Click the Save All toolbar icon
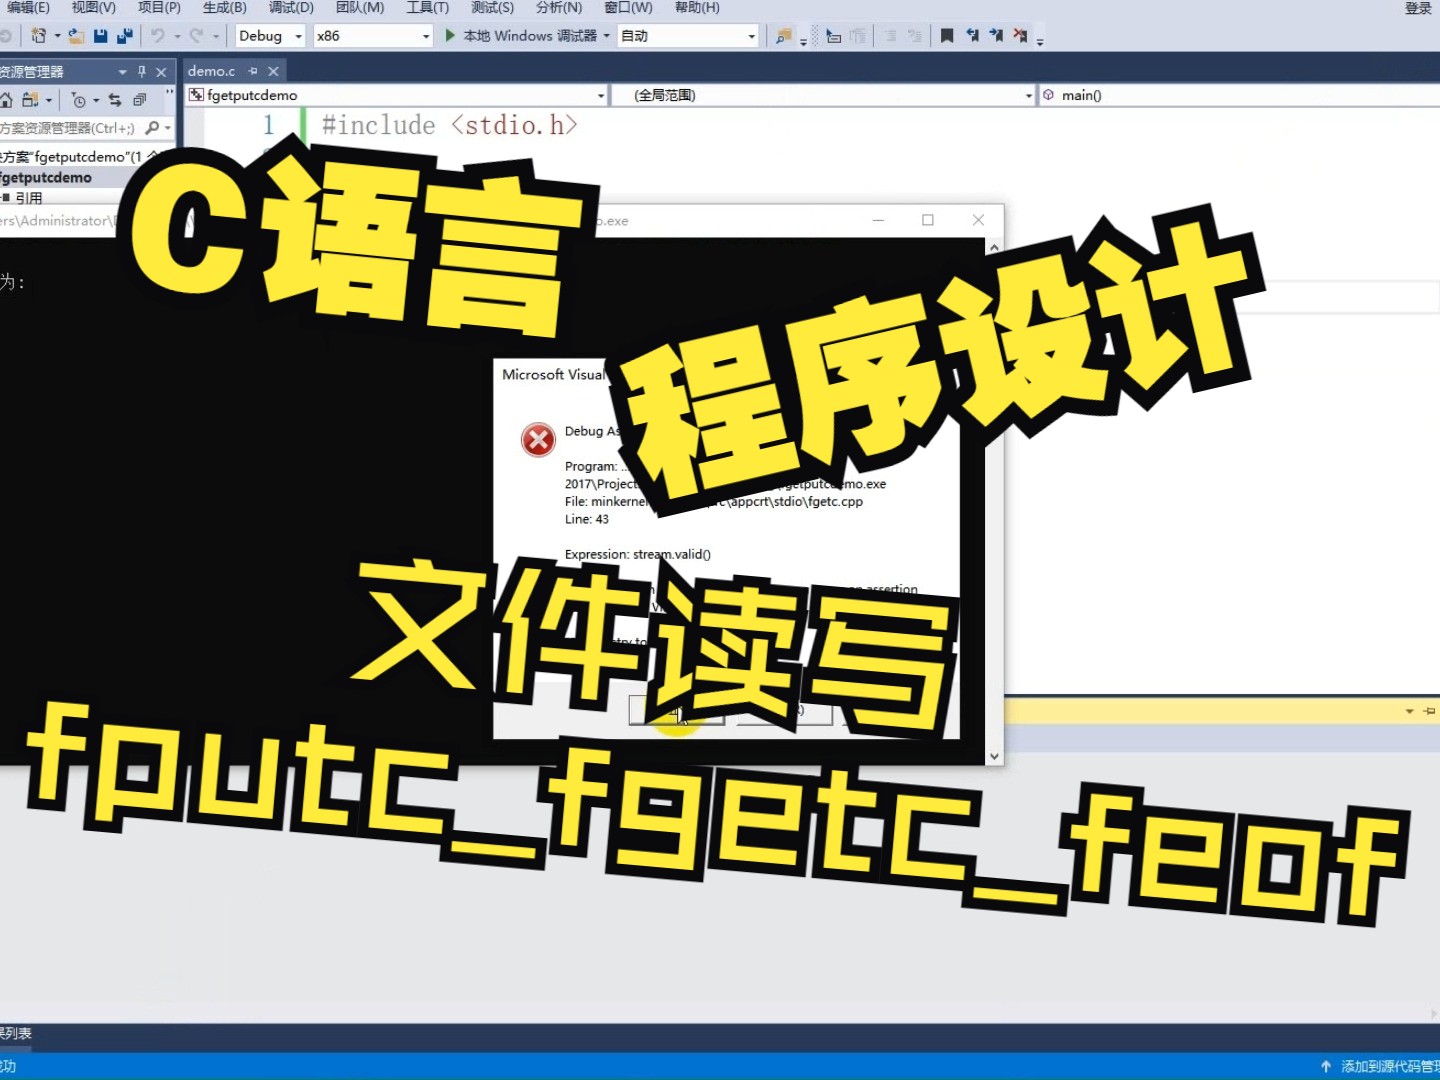 click(x=125, y=36)
